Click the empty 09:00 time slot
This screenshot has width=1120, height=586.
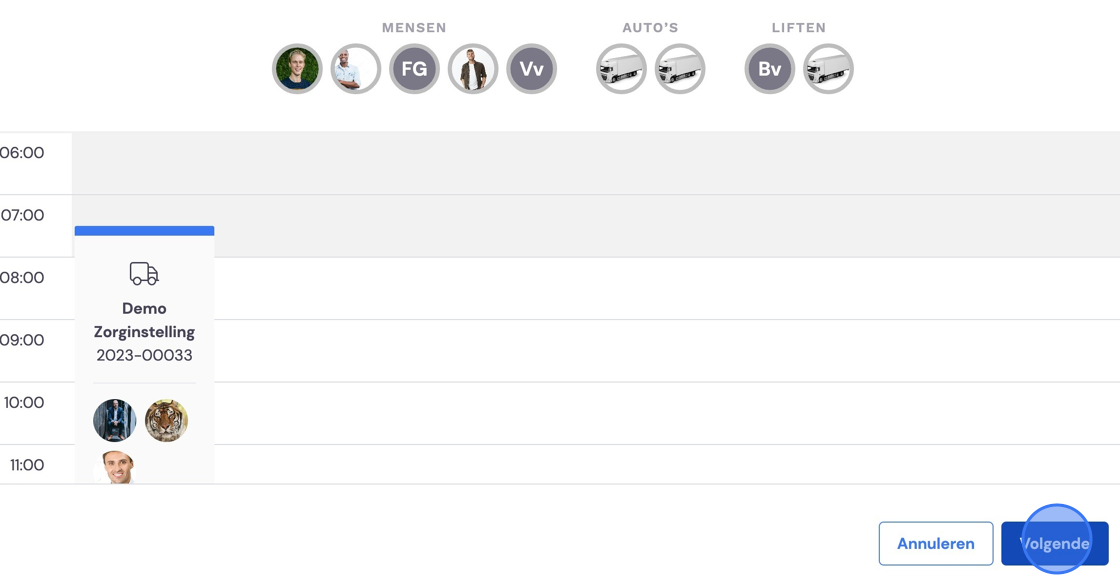(667, 351)
